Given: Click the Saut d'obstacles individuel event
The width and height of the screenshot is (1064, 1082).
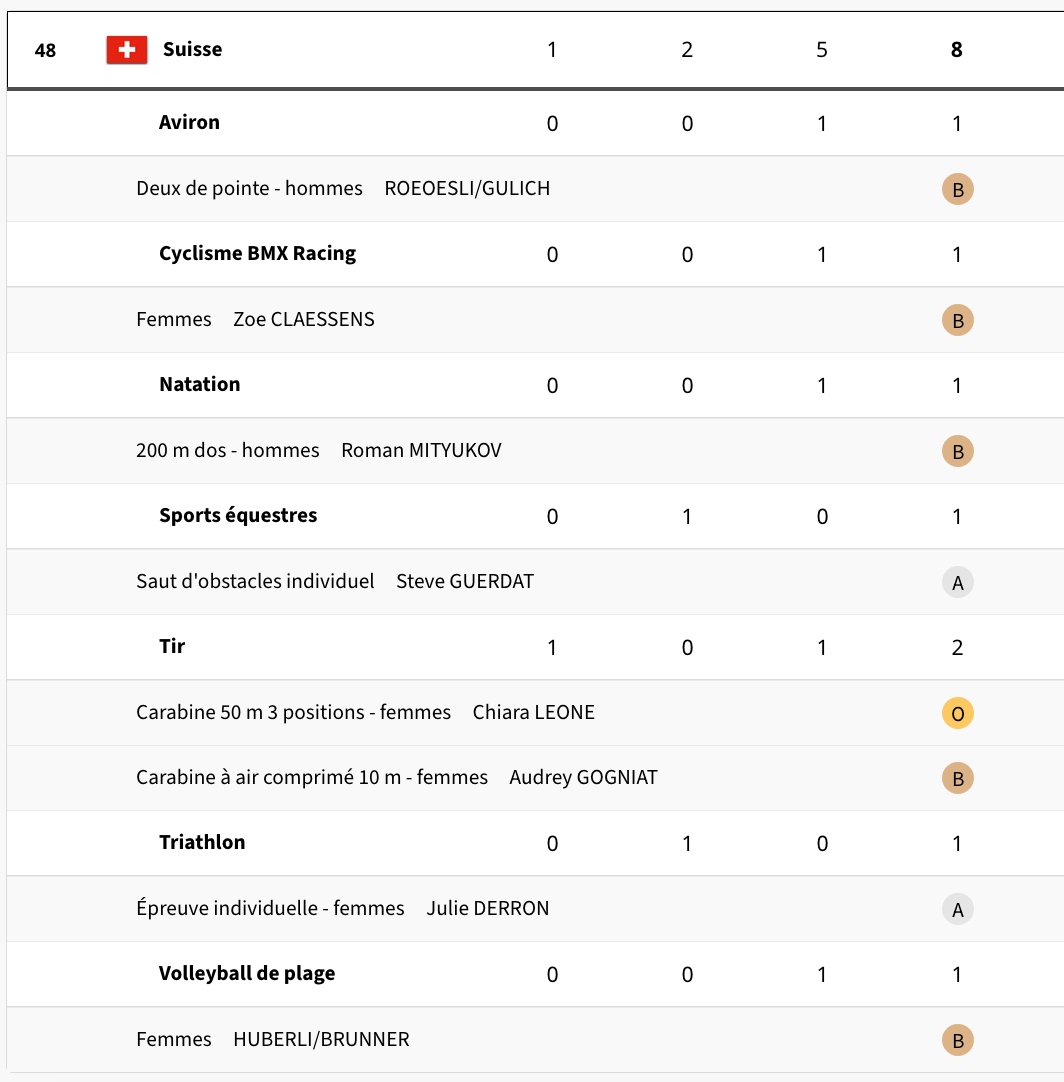Looking at the screenshot, I should tap(255, 581).
